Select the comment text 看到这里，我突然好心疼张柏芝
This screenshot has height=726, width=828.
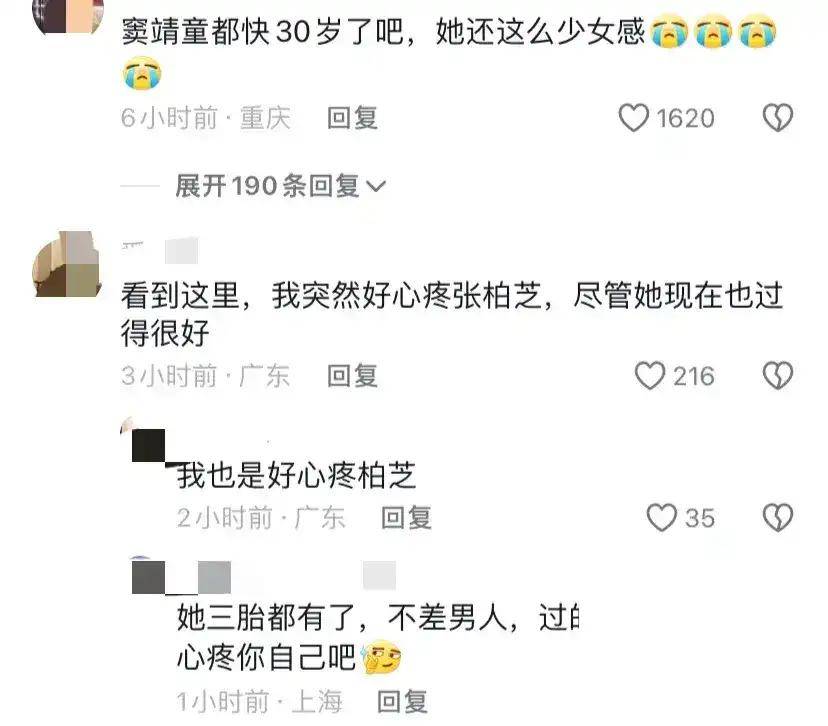click(331, 295)
